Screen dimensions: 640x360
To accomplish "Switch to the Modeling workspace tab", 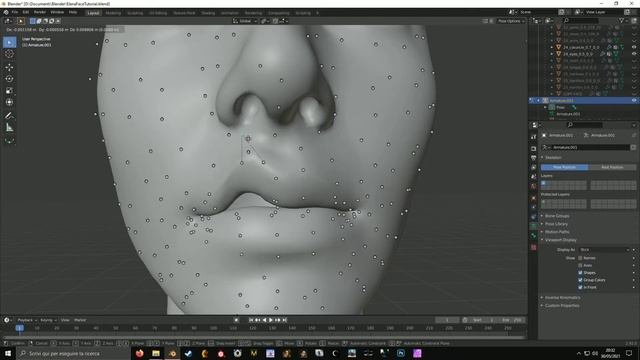I will (113, 13).
